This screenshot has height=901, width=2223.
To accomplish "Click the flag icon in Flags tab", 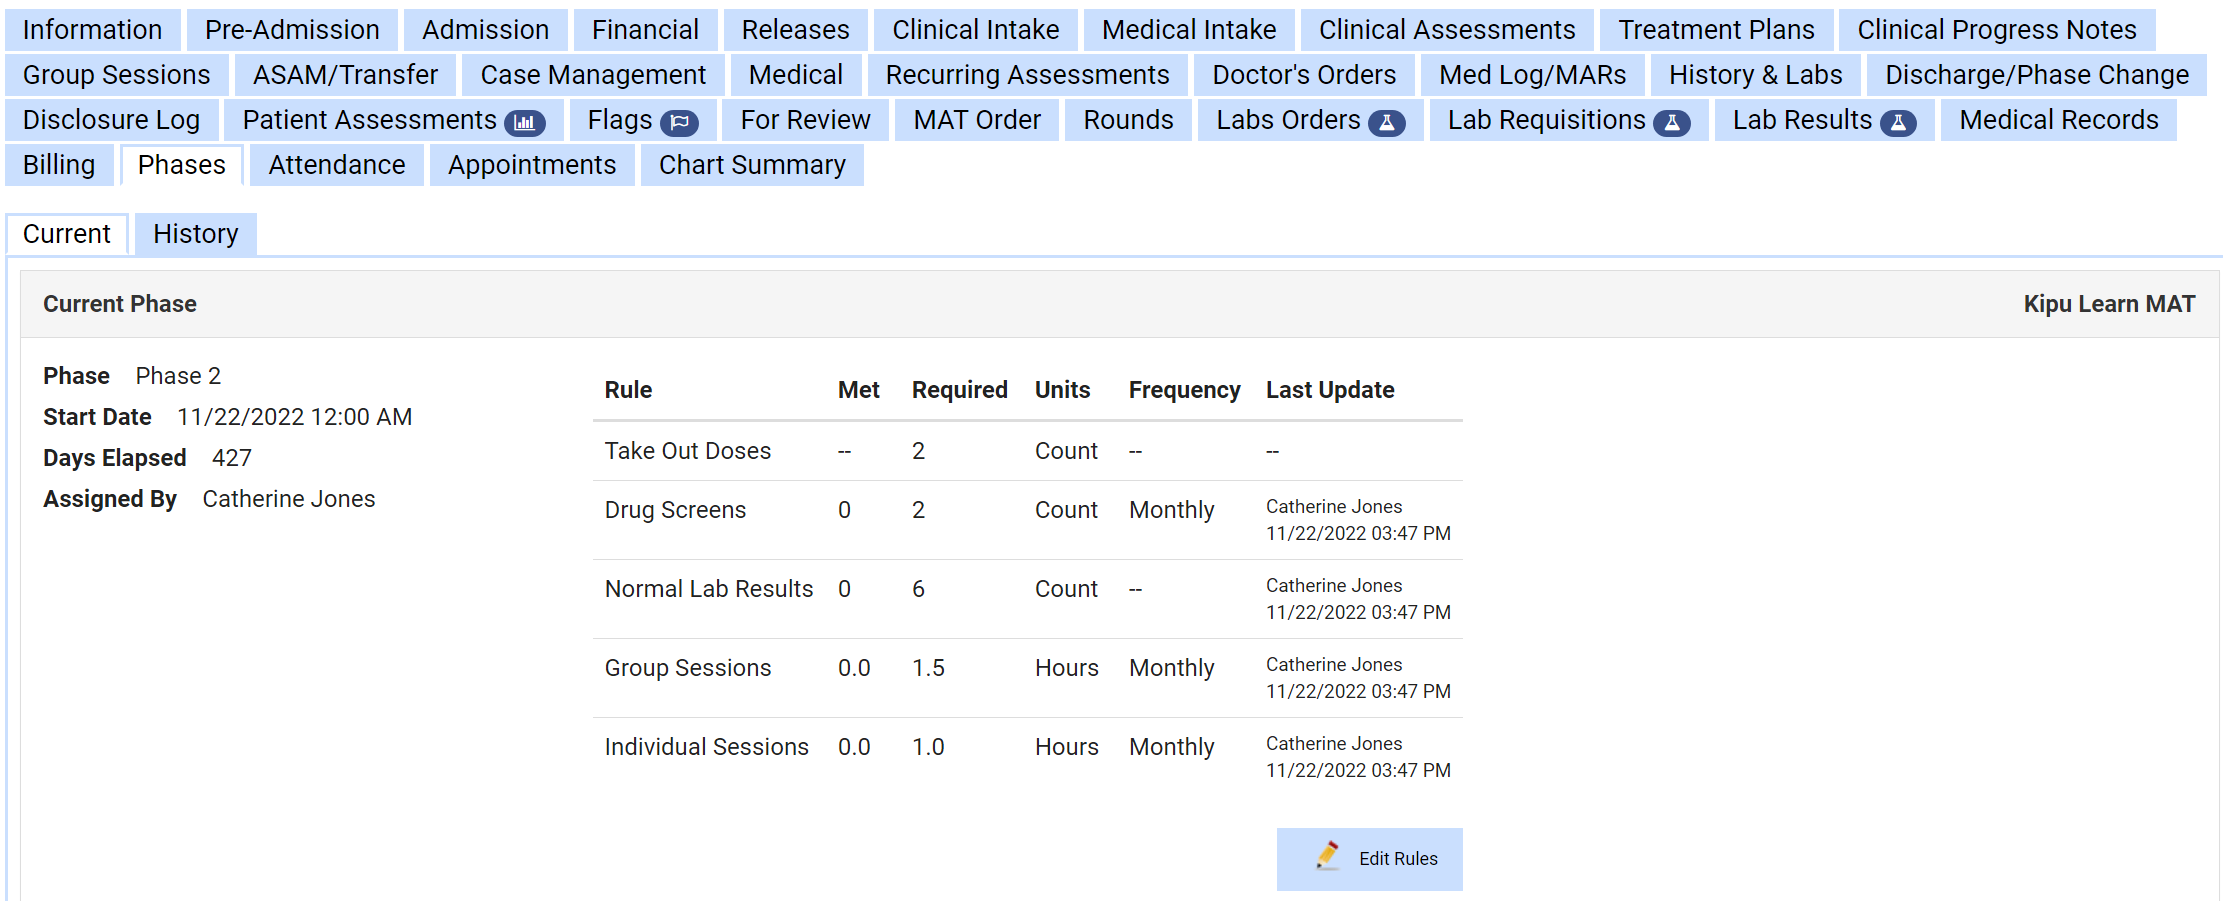I will [679, 122].
